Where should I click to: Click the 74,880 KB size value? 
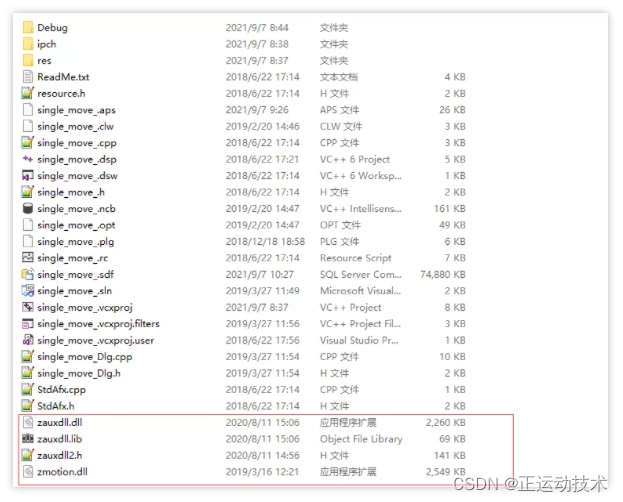[x=443, y=274]
